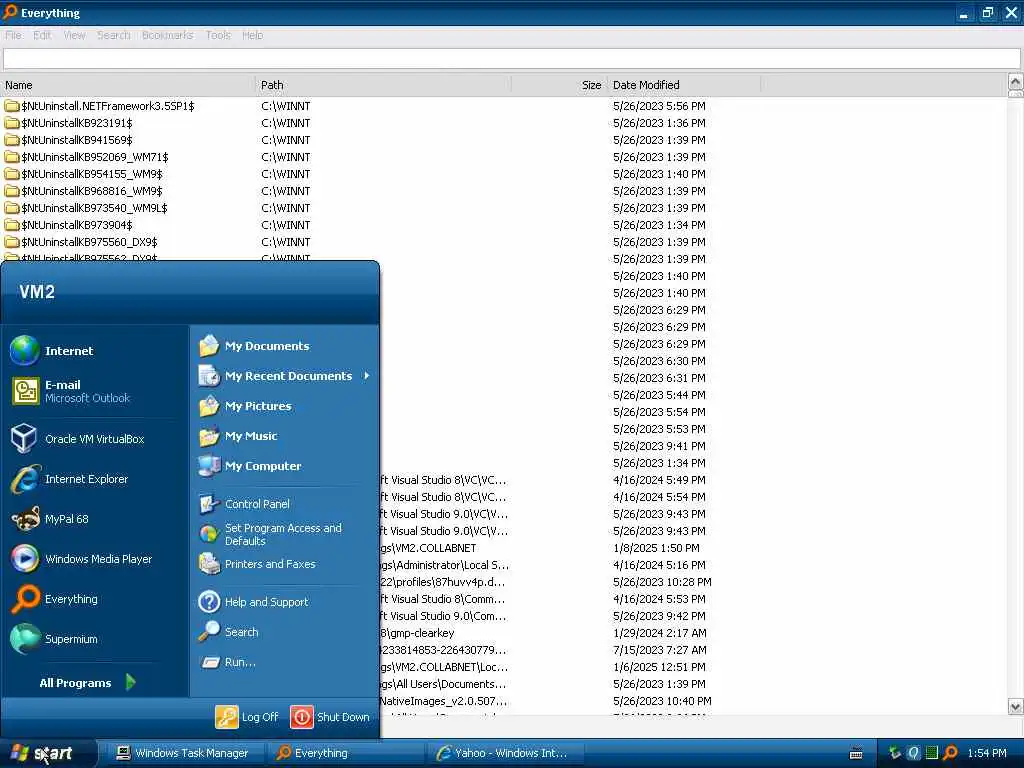The image size is (1024, 768).
Task: Click folder icon of $NtUninstallKB952069_WM71$
Action: click(12, 157)
